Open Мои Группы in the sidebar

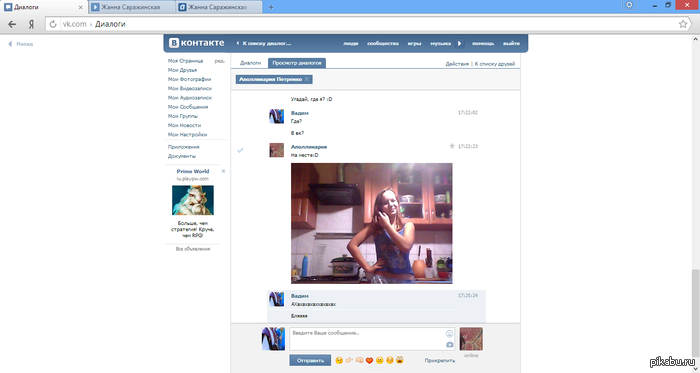(183, 116)
